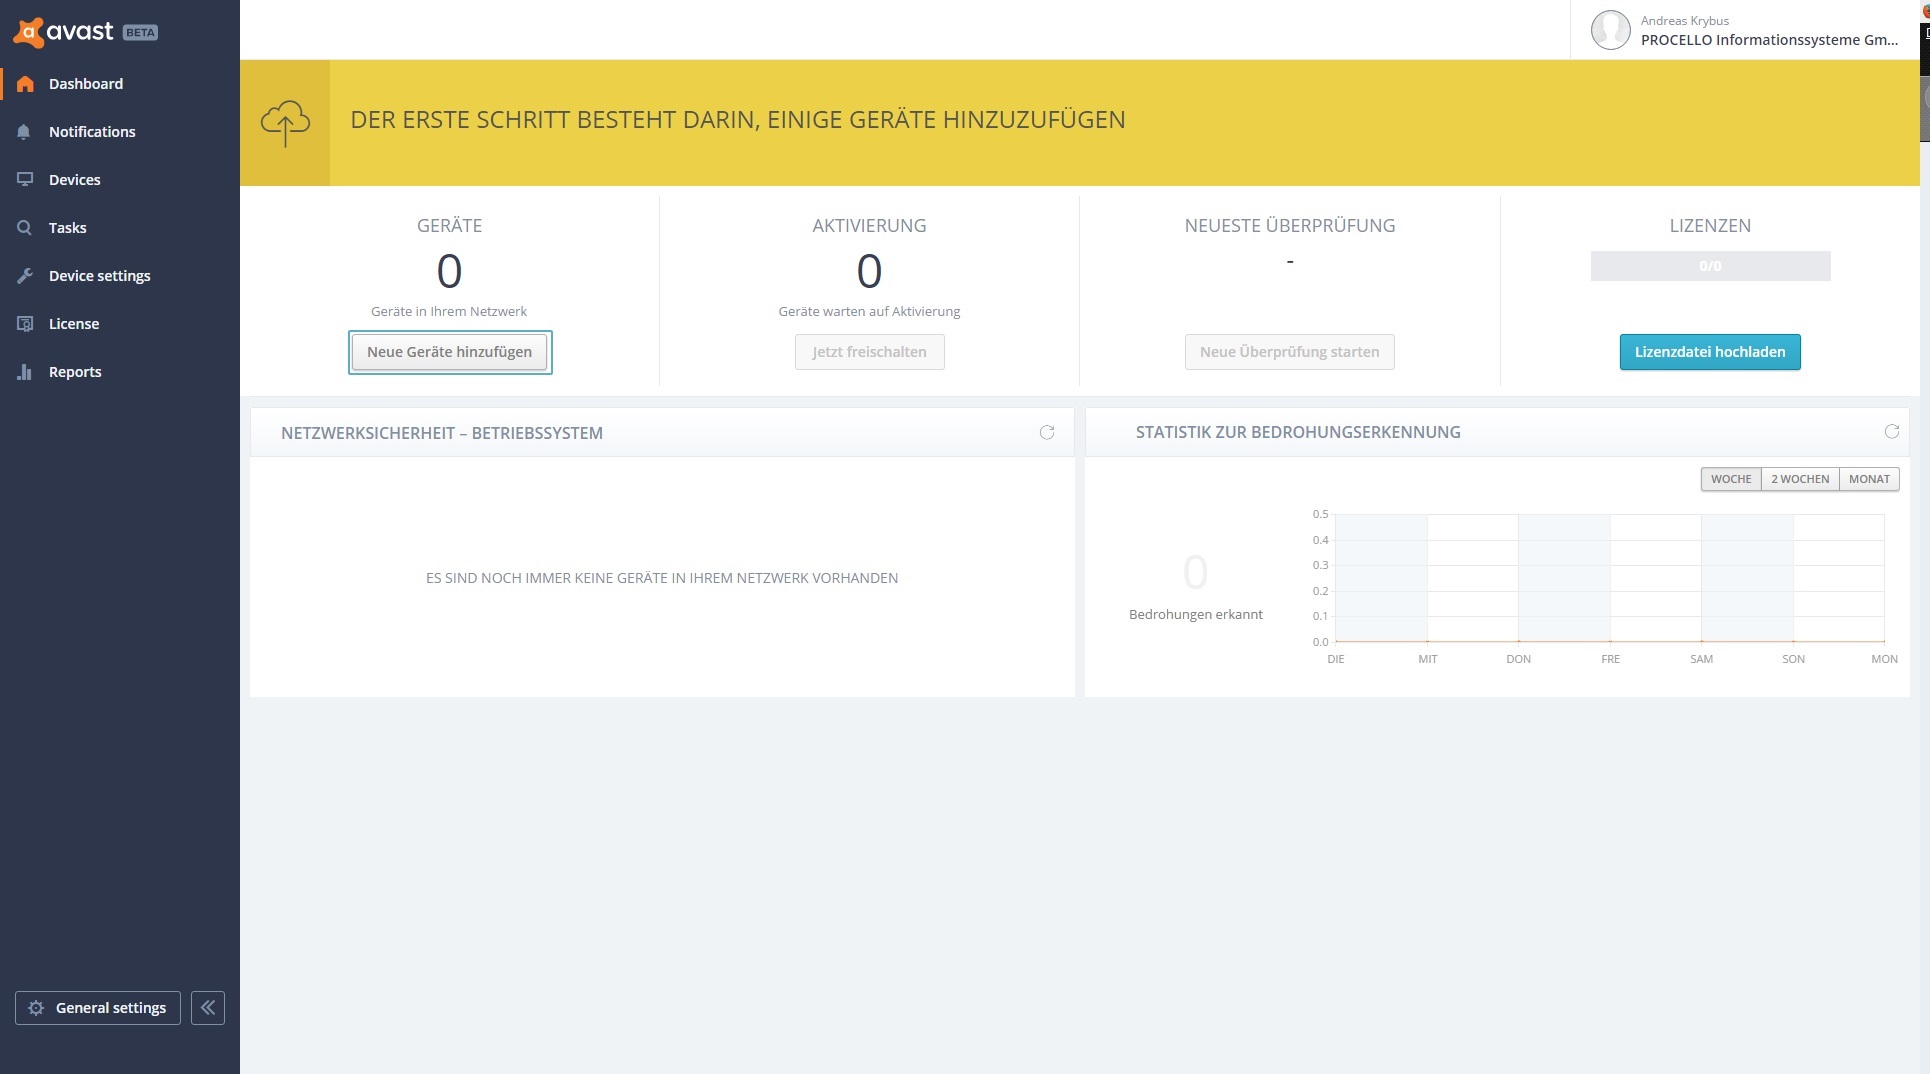Click Neue Geräte hinzufügen button

pyautogui.click(x=450, y=352)
